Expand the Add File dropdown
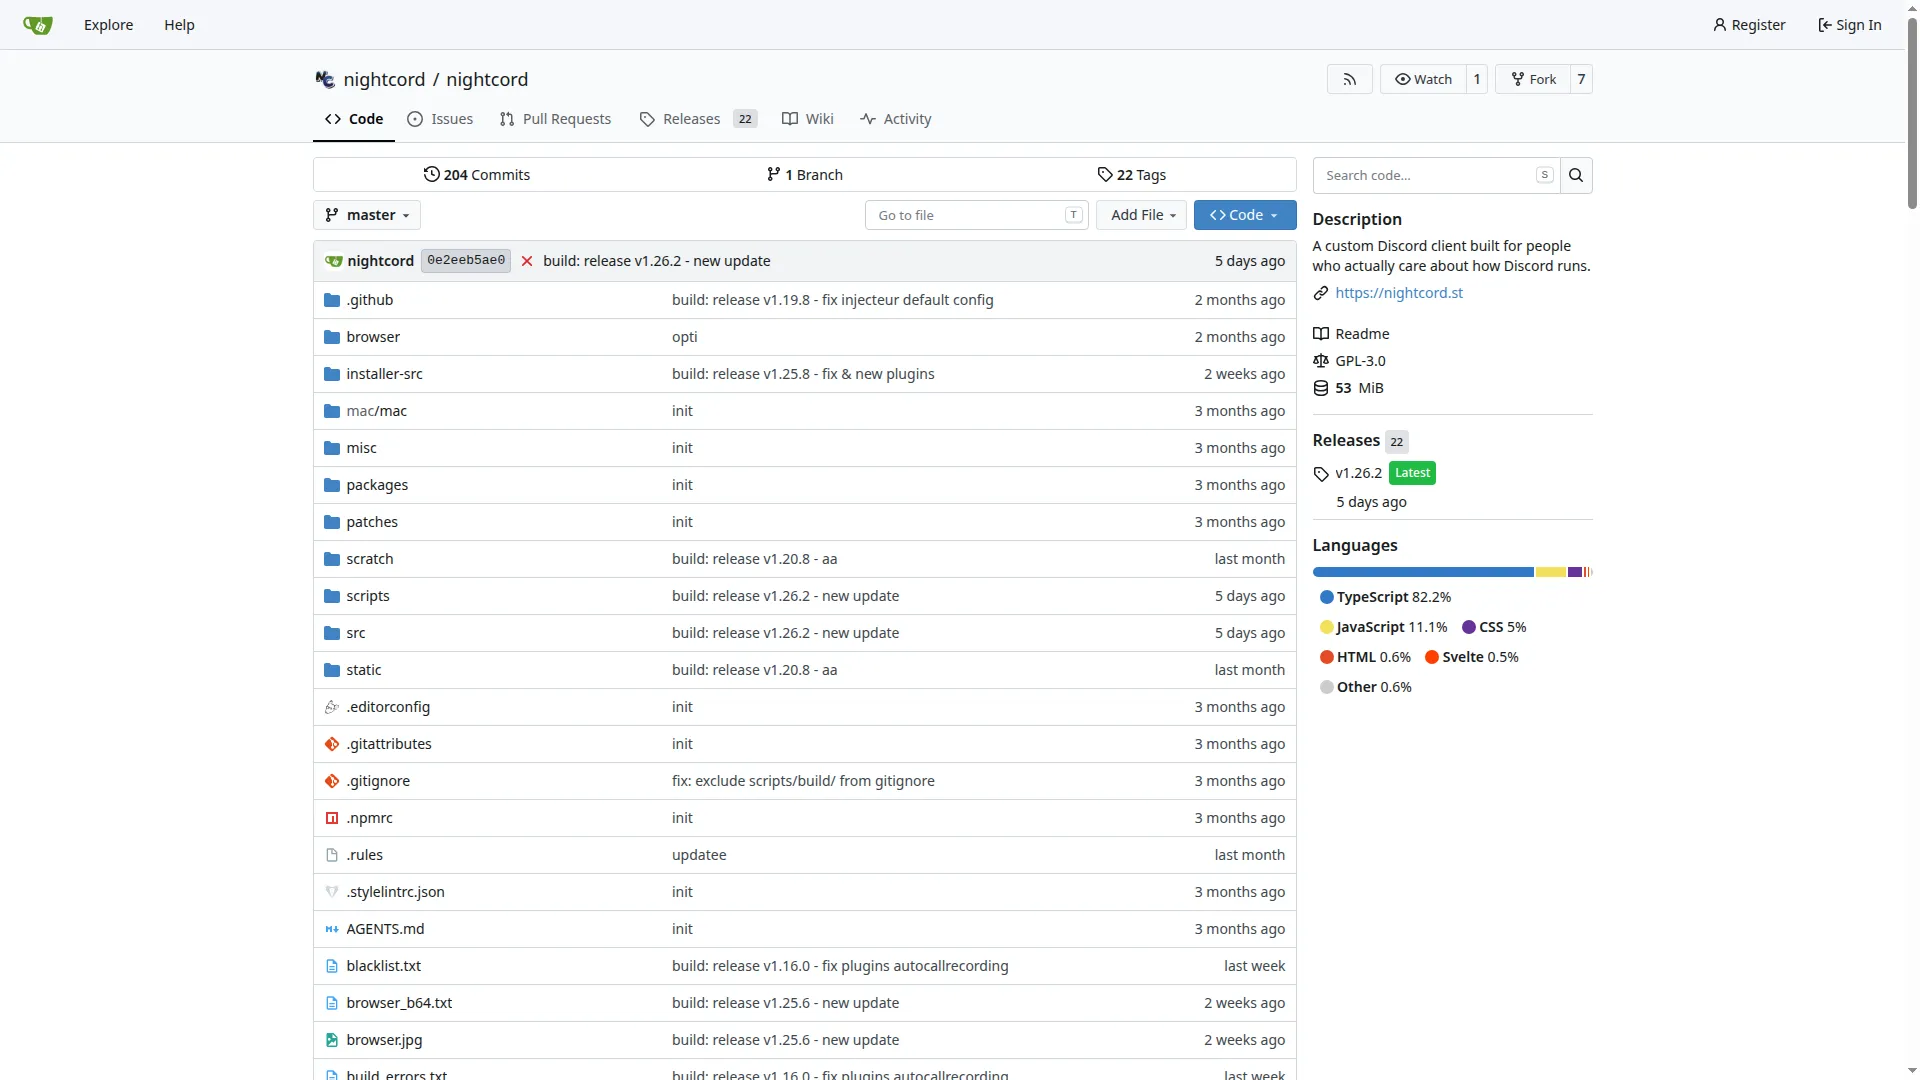Viewport: 1920px width, 1080px height. (1142, 215)
